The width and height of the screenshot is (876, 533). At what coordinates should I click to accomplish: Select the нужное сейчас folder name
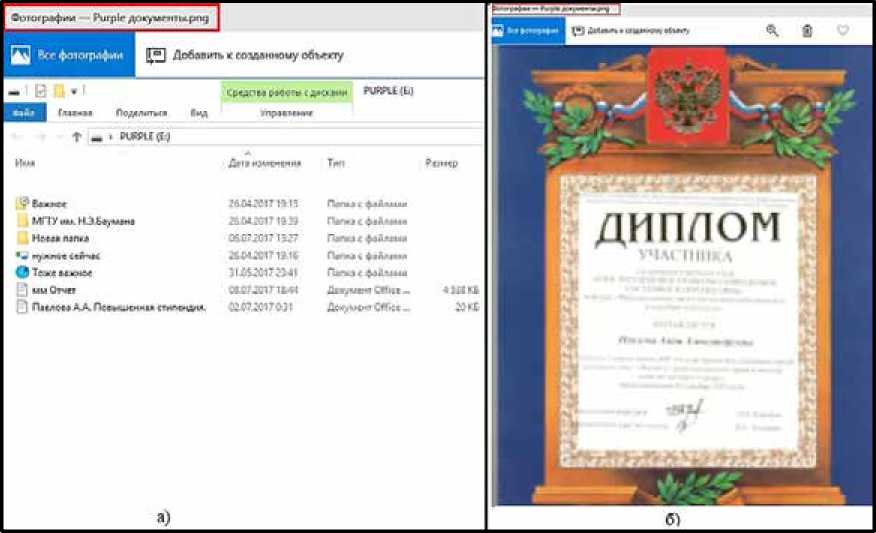click(66, 256)
